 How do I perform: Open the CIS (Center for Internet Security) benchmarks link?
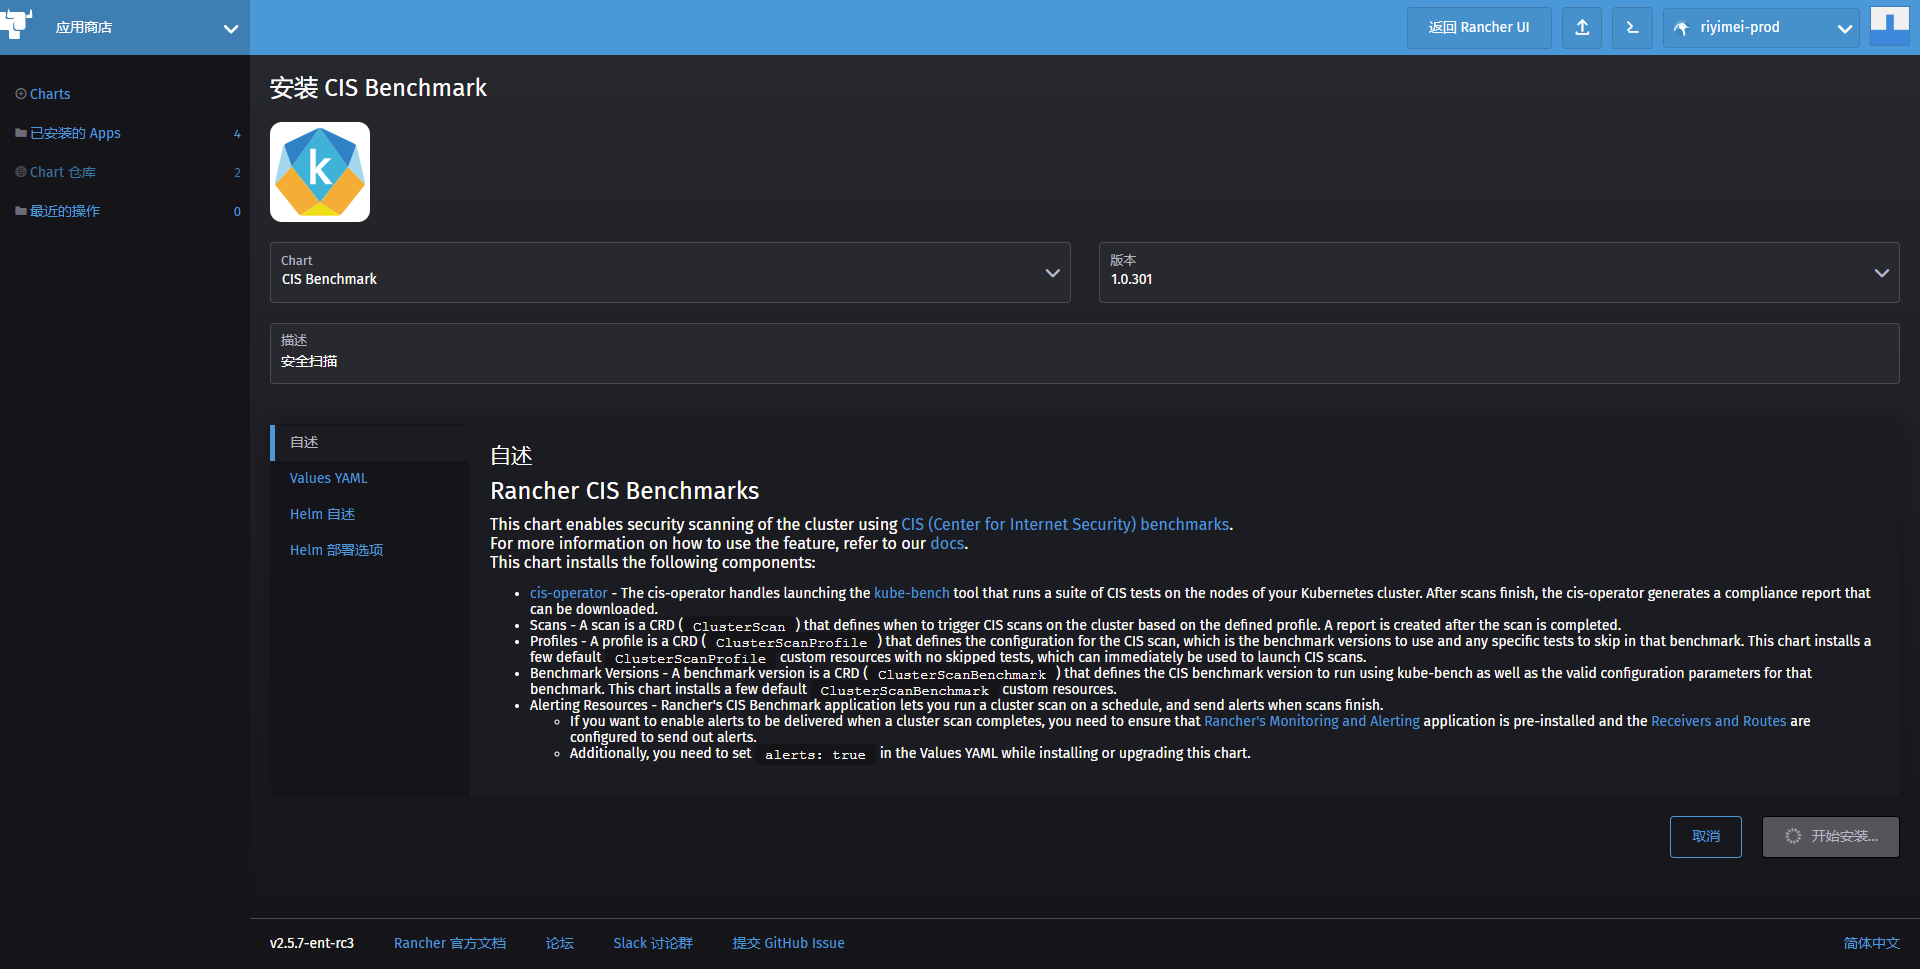[x=1065, y=524]
